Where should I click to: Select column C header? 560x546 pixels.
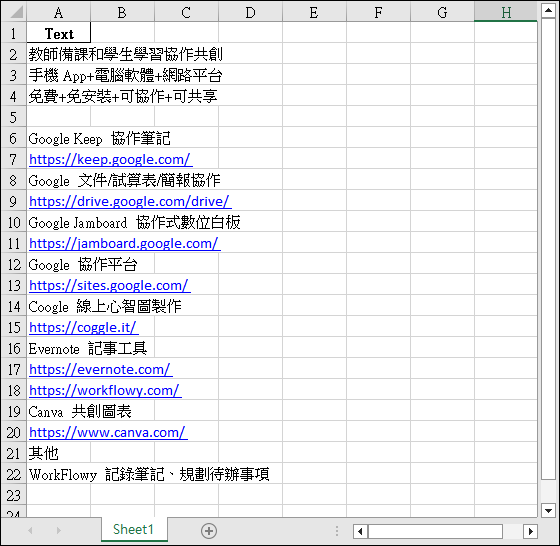pos(186,12)
